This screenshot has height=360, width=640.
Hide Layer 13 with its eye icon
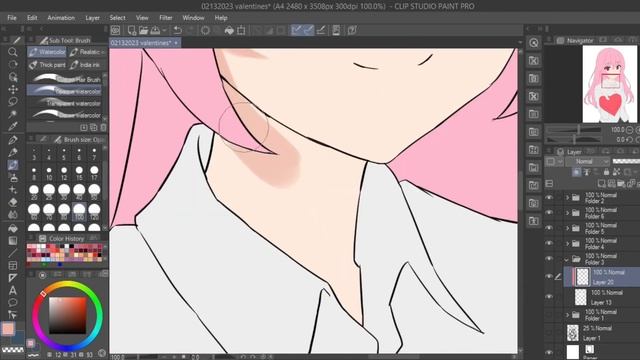point(549,297)
